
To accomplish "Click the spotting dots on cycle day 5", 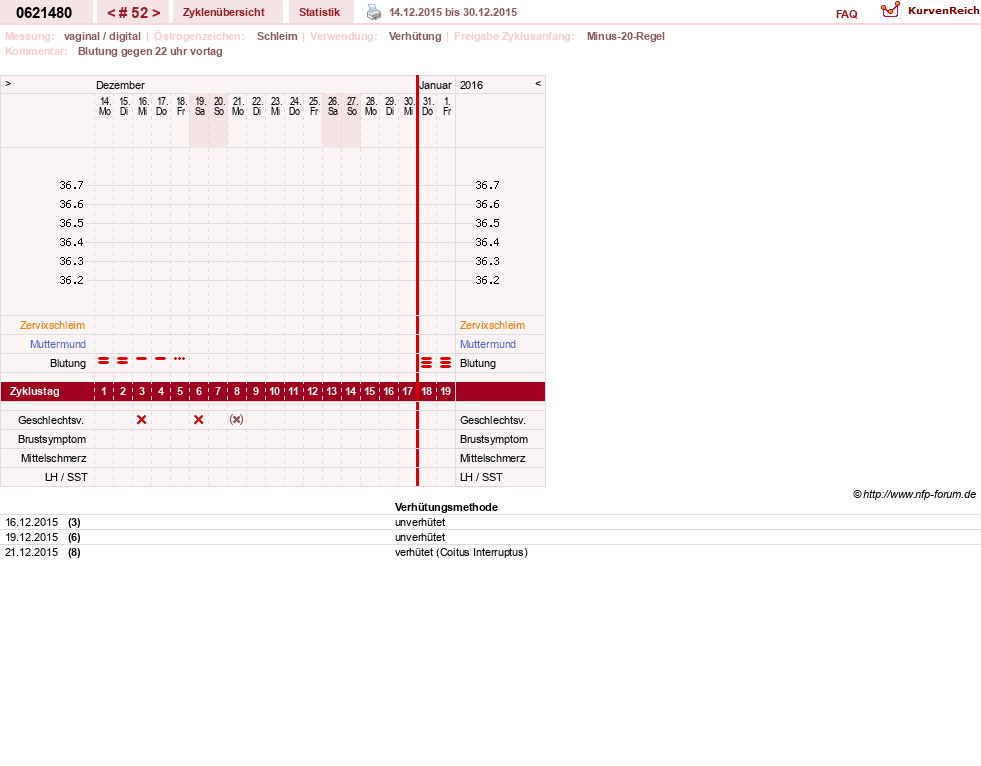I will click(180, 359).
